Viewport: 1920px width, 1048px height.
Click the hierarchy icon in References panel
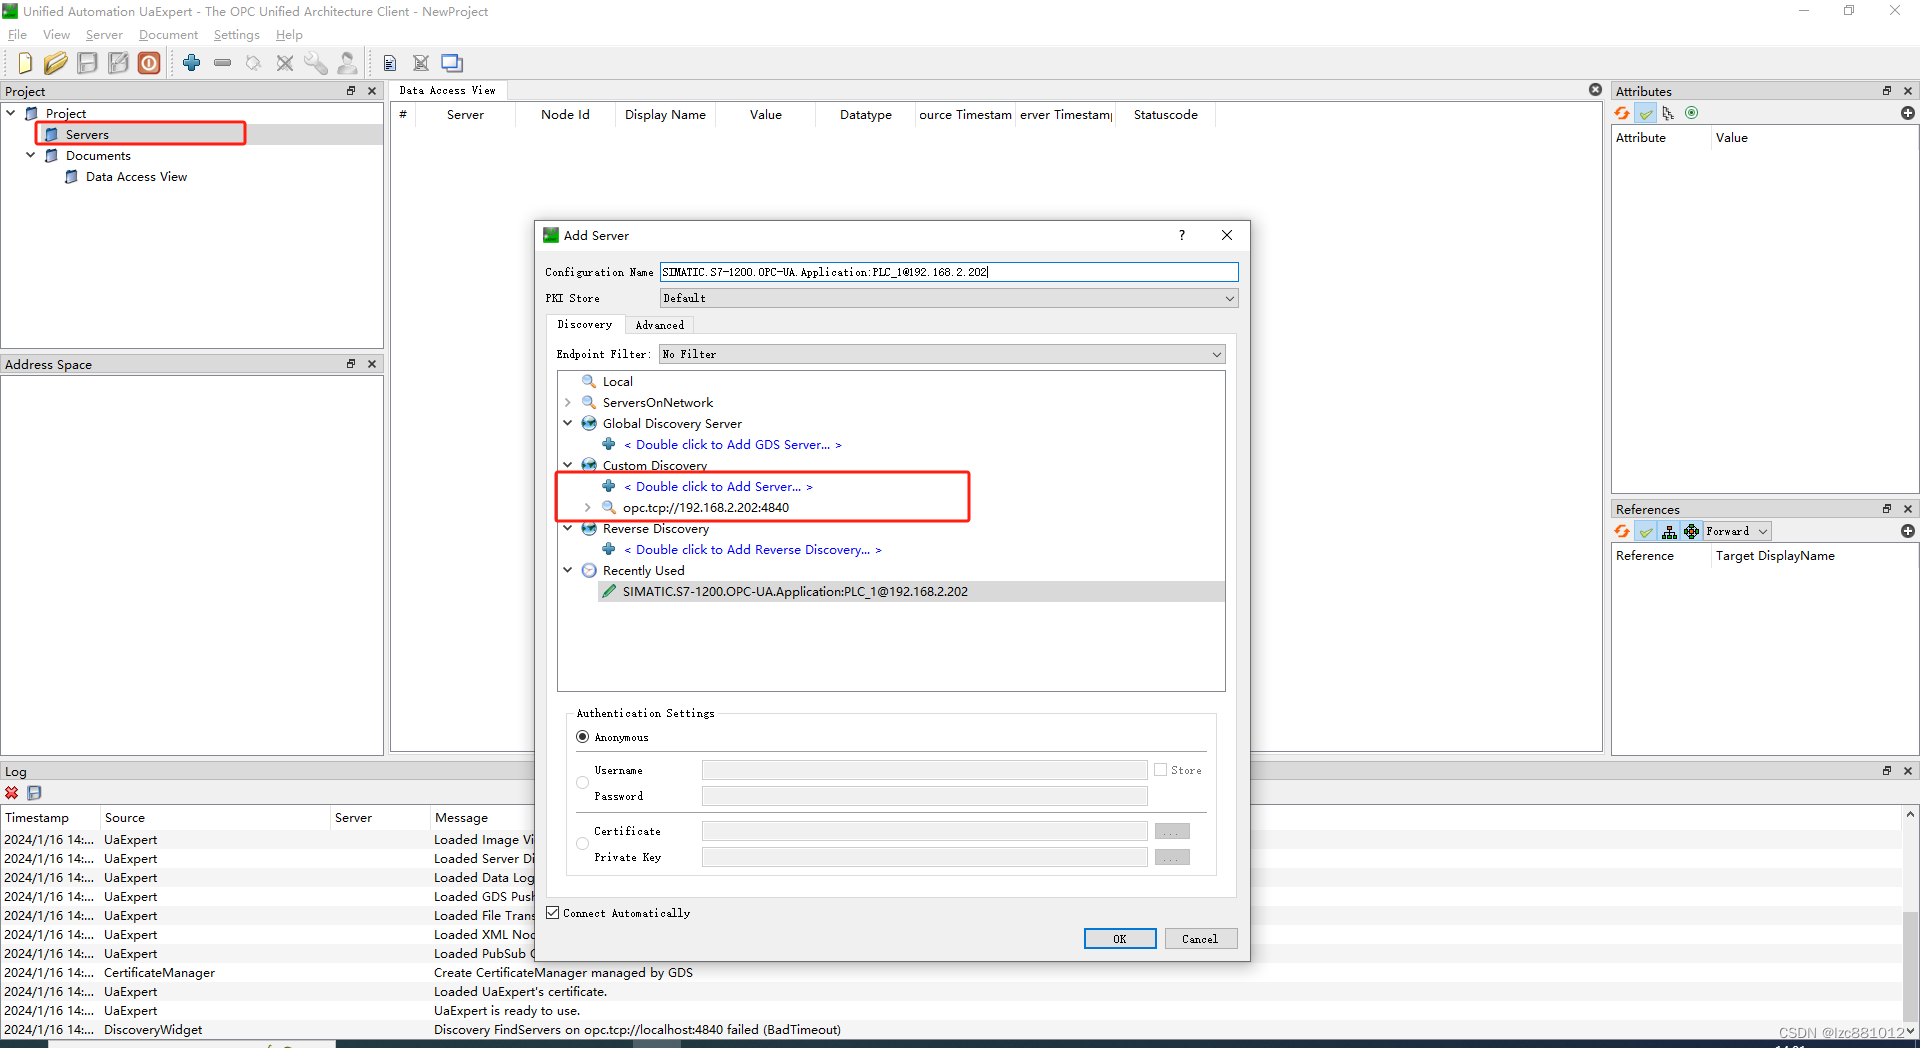pyautogui.click(x=1669, y=531)
